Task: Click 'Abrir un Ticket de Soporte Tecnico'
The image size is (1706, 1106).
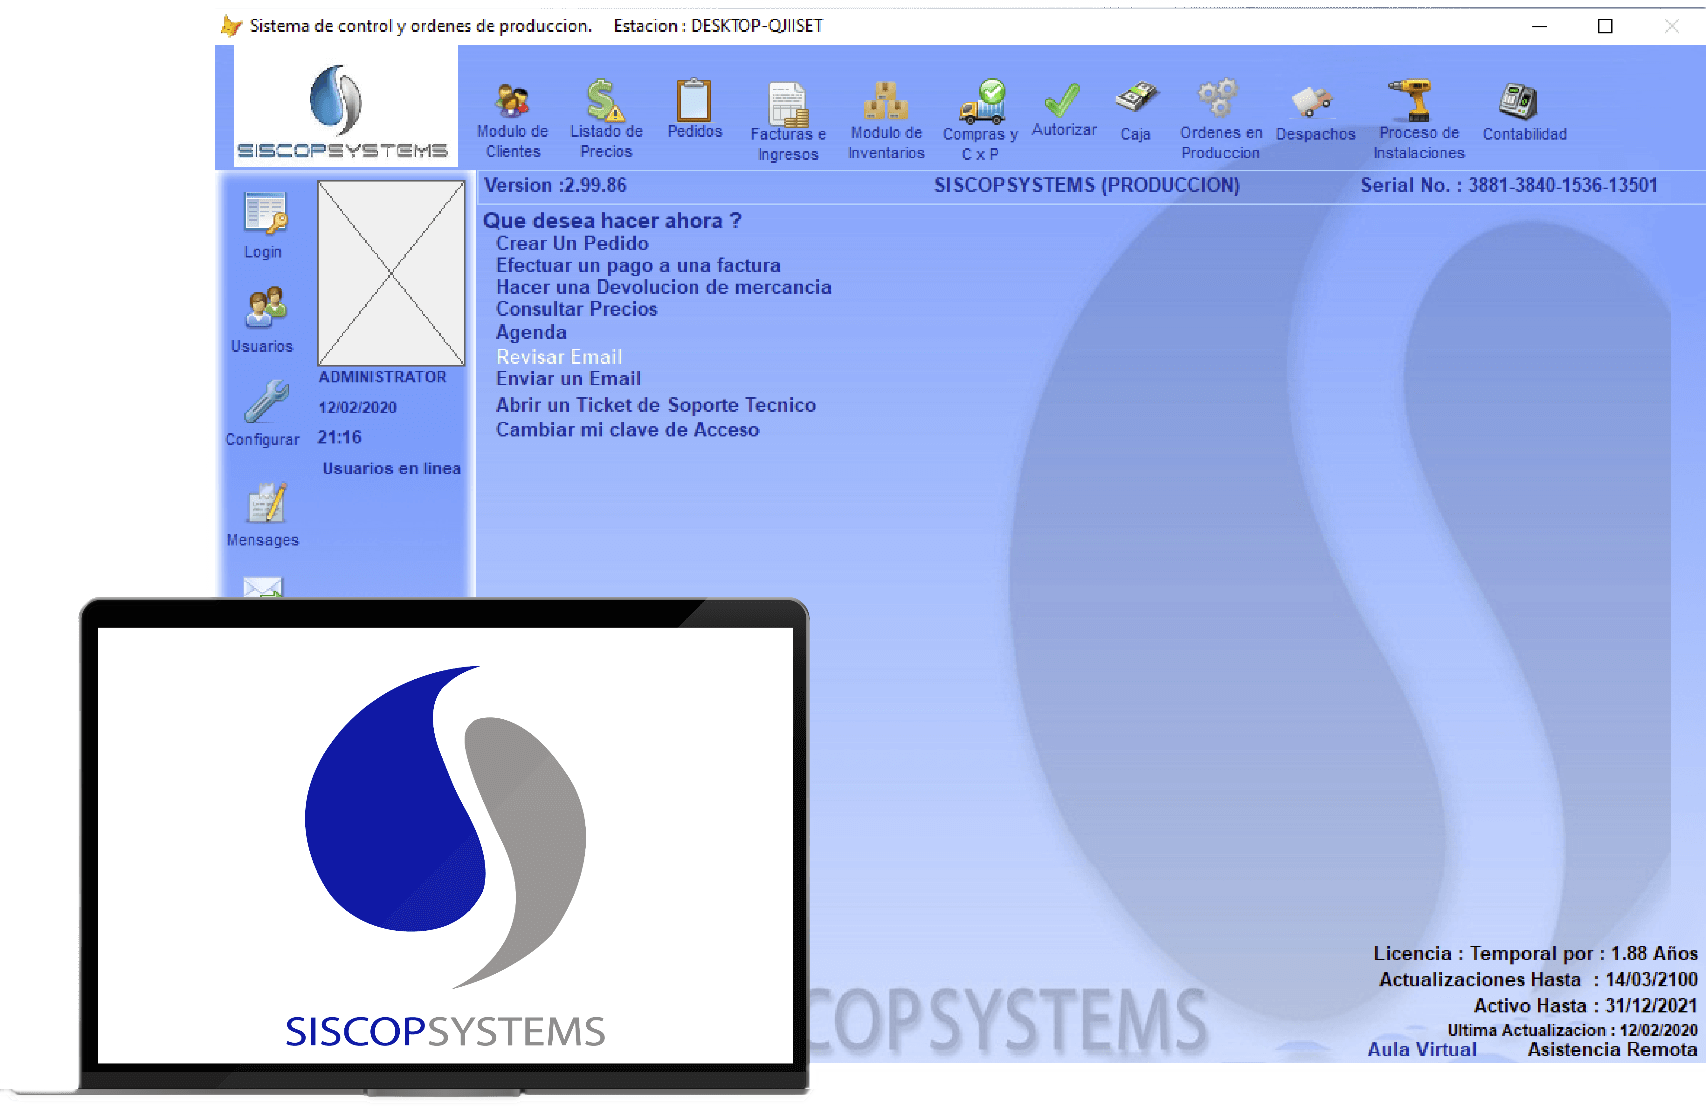Action: click(x=656, y=405)
